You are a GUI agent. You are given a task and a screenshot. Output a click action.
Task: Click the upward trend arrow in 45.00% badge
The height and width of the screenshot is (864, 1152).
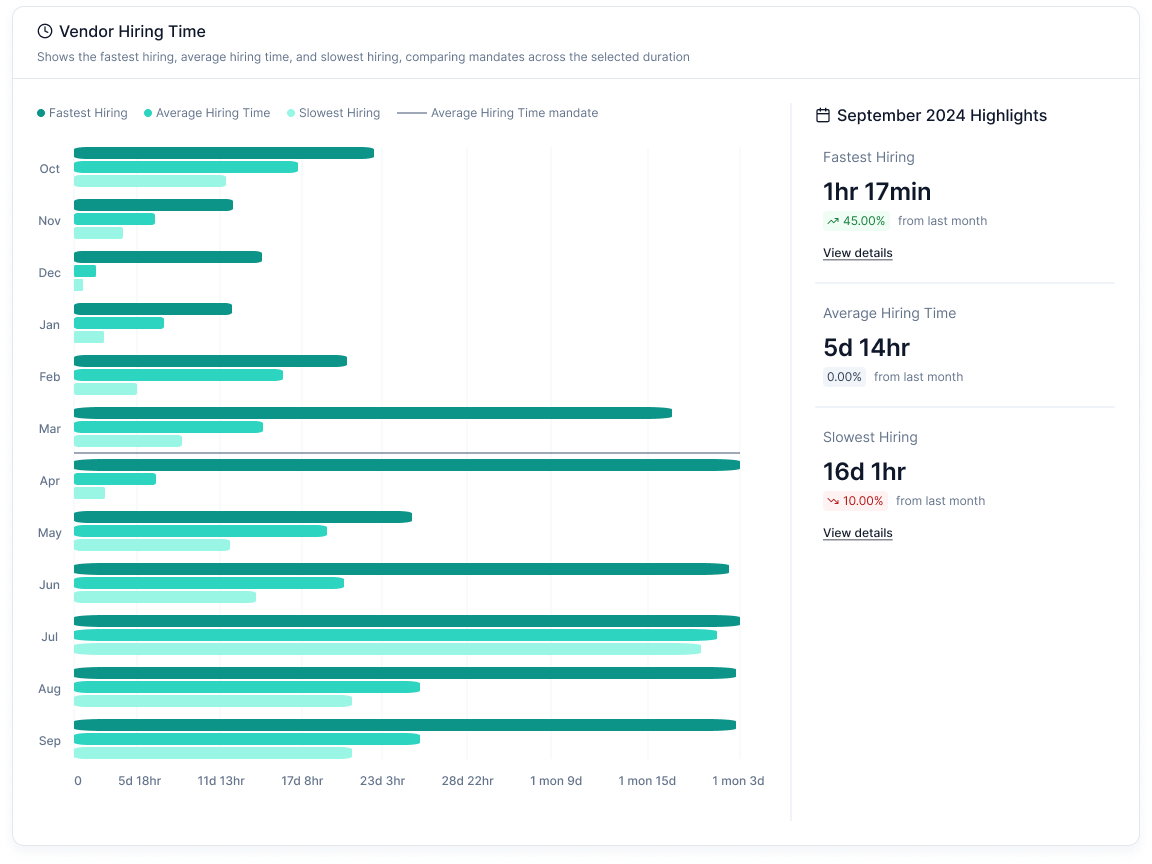833,221
